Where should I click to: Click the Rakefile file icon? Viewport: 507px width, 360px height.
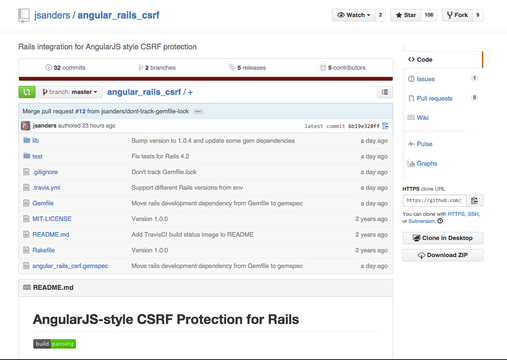[x=26, y=250]
